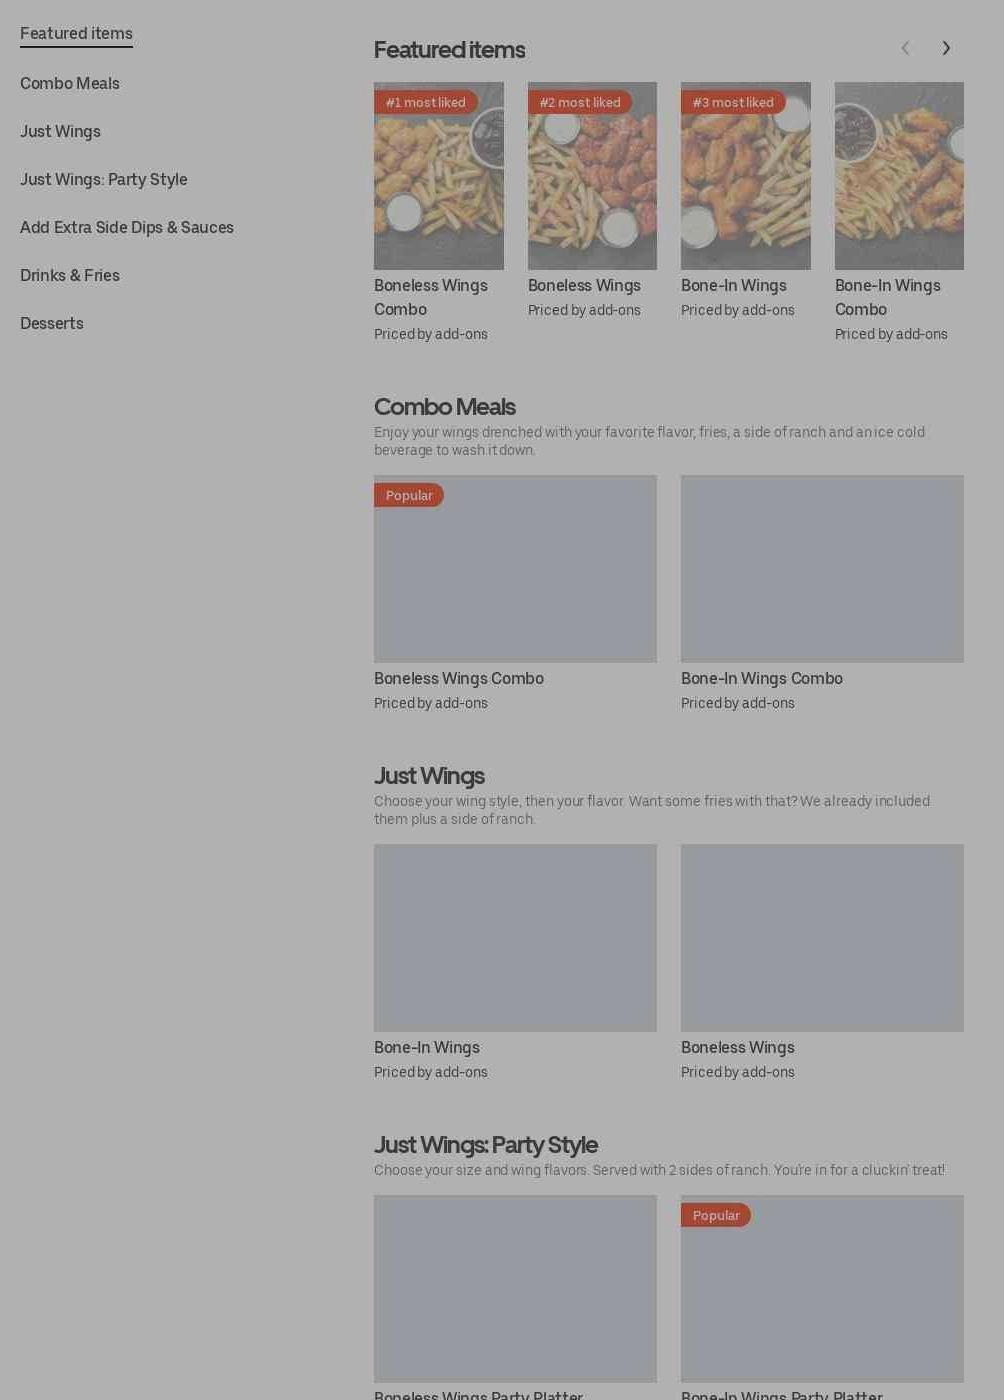Viewport: 1004px width, 1400px height.
Task: Click the Boneless Wings Combo title under Combo Meals
Action: click(x=459, y=678)
